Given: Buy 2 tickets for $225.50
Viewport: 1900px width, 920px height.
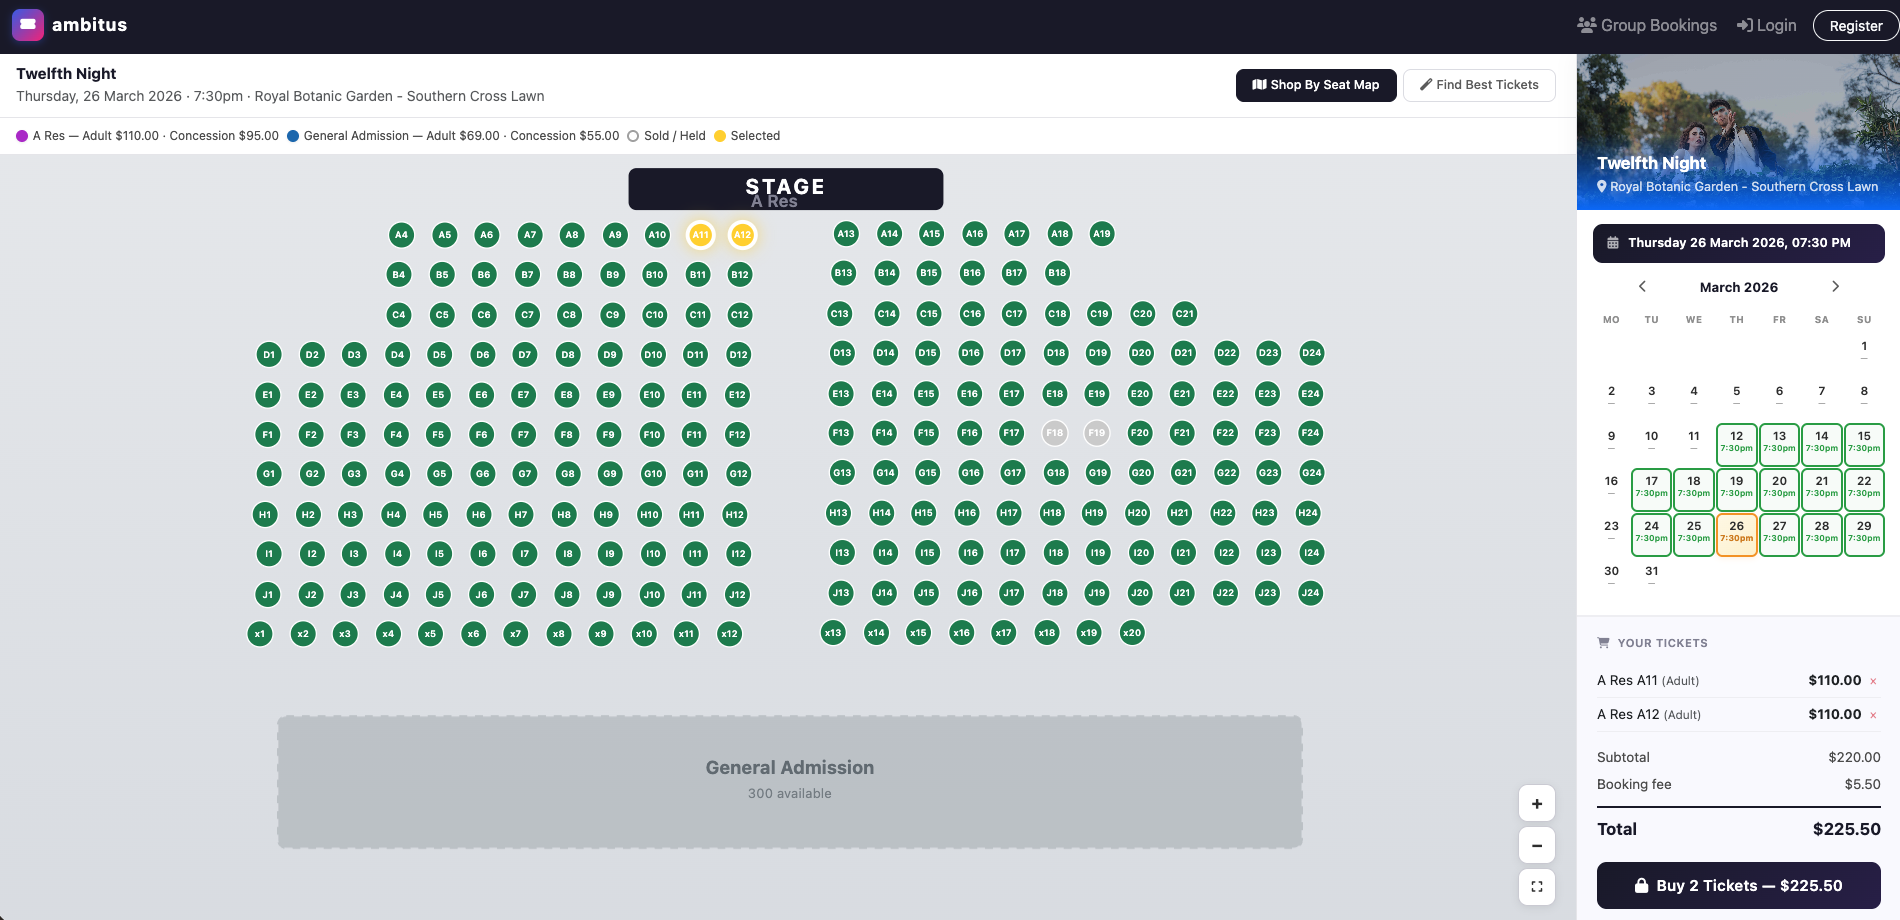Looking at the screenshot, I should pos(1738,885).
